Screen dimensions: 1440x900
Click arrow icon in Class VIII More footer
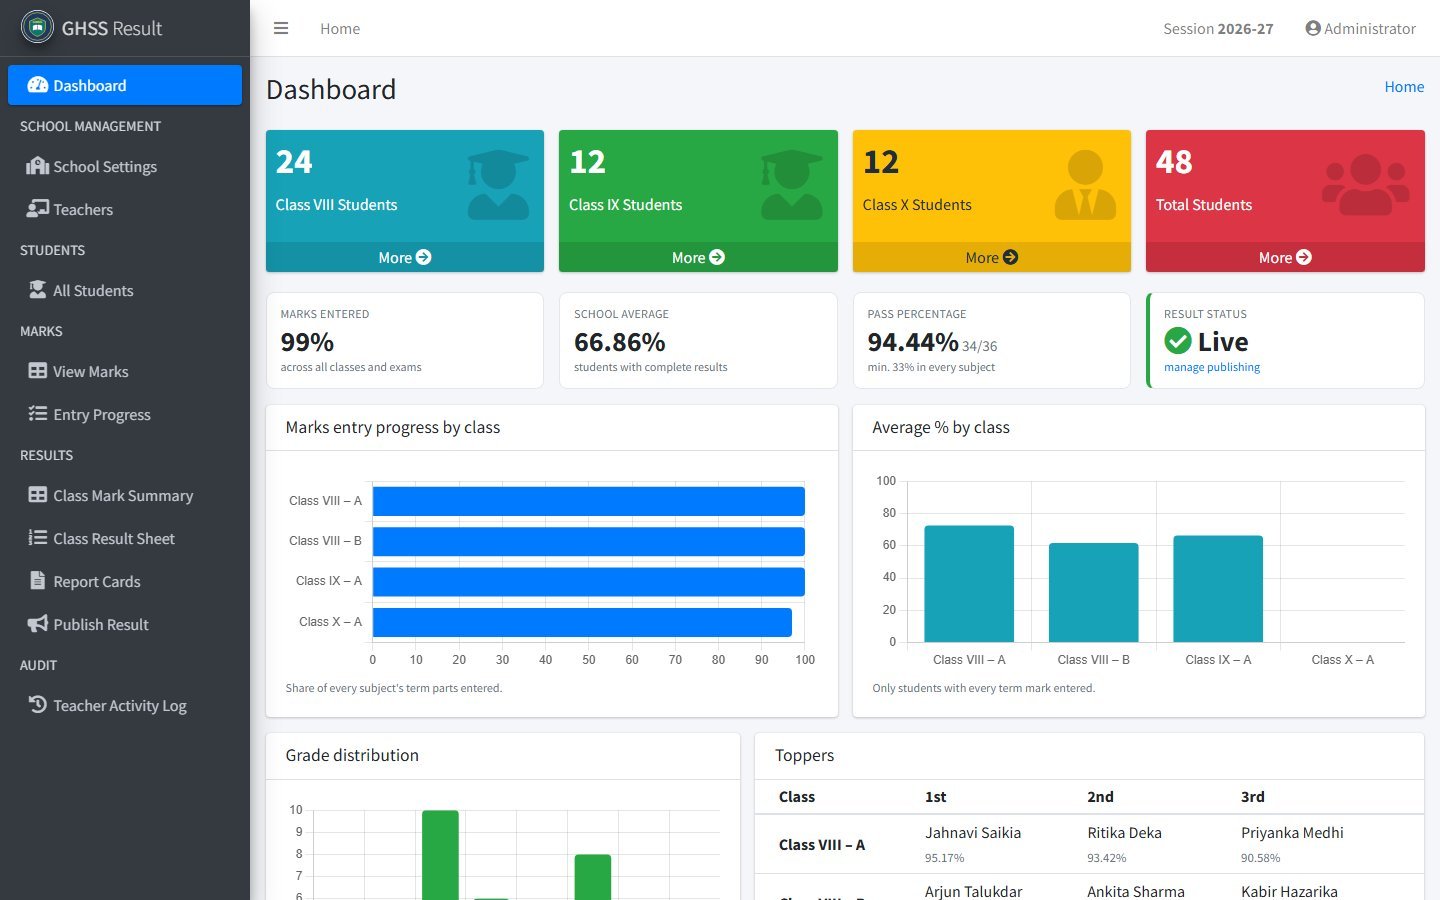coord(424,257)
